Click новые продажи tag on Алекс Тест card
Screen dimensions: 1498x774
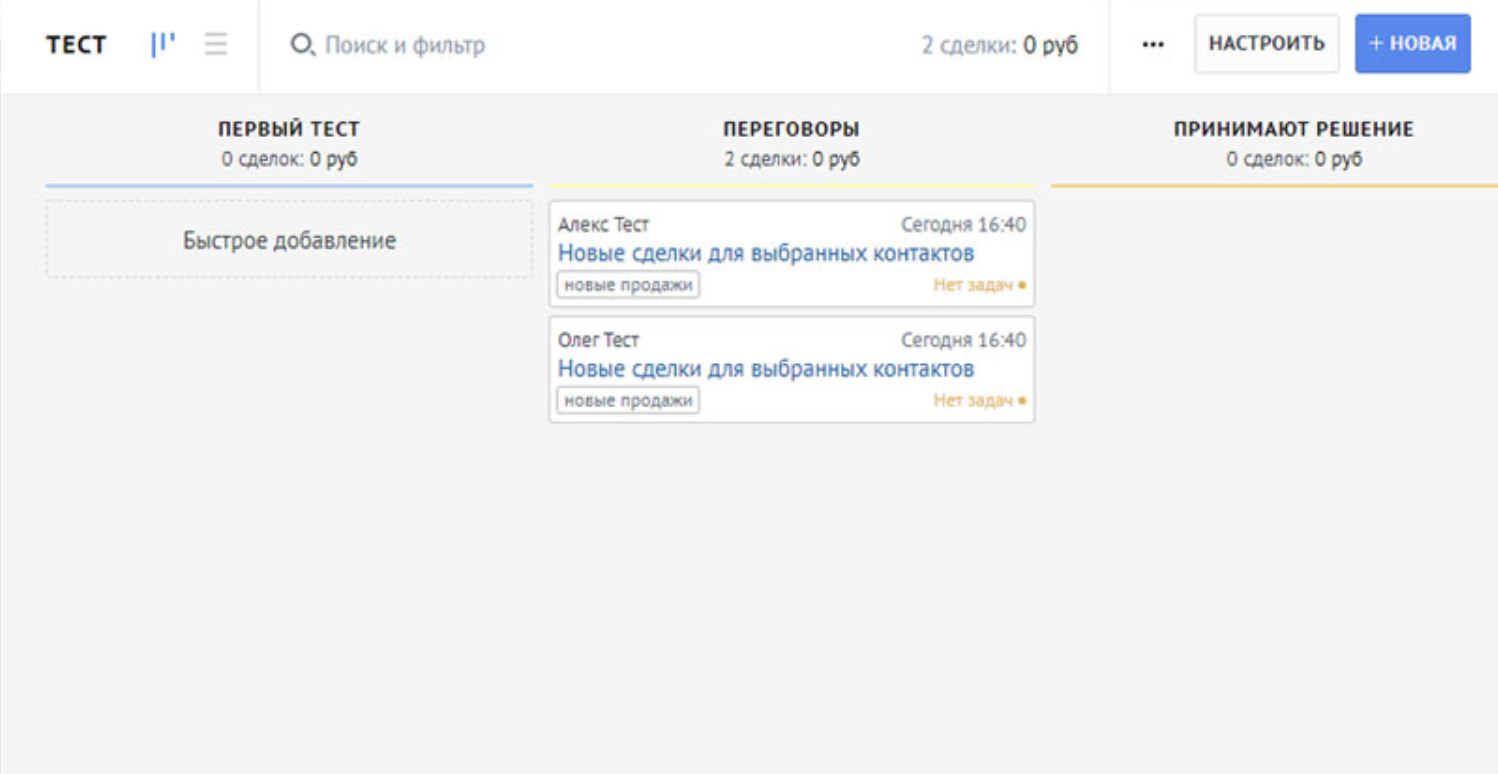tap(628, 285)
